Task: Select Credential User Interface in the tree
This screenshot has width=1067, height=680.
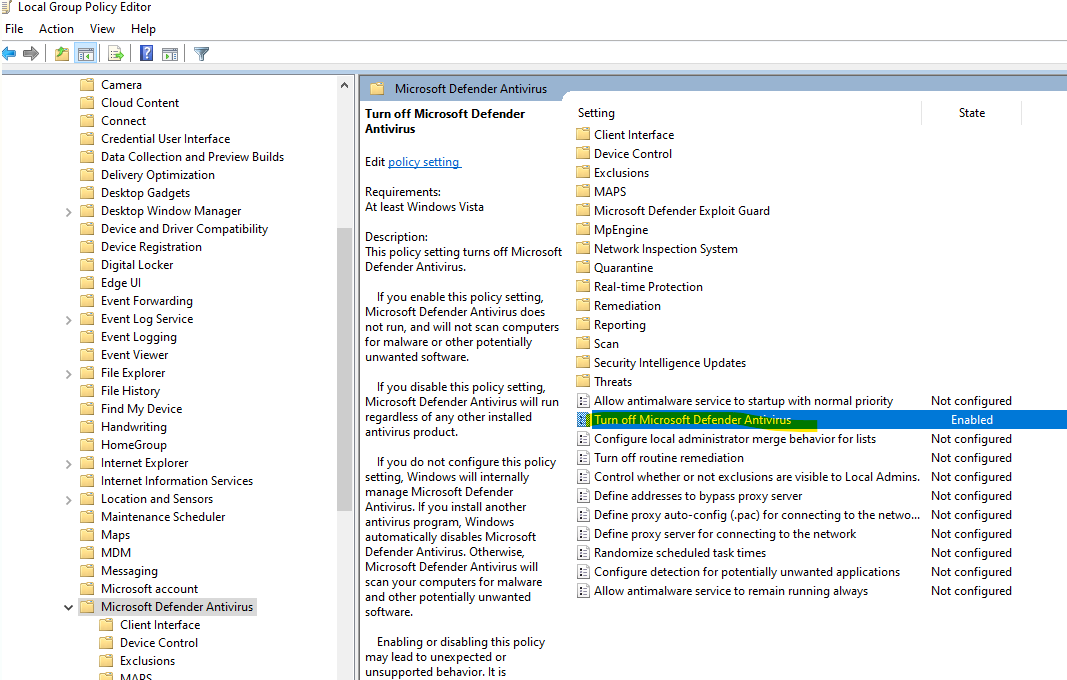Action: [165, 139]
